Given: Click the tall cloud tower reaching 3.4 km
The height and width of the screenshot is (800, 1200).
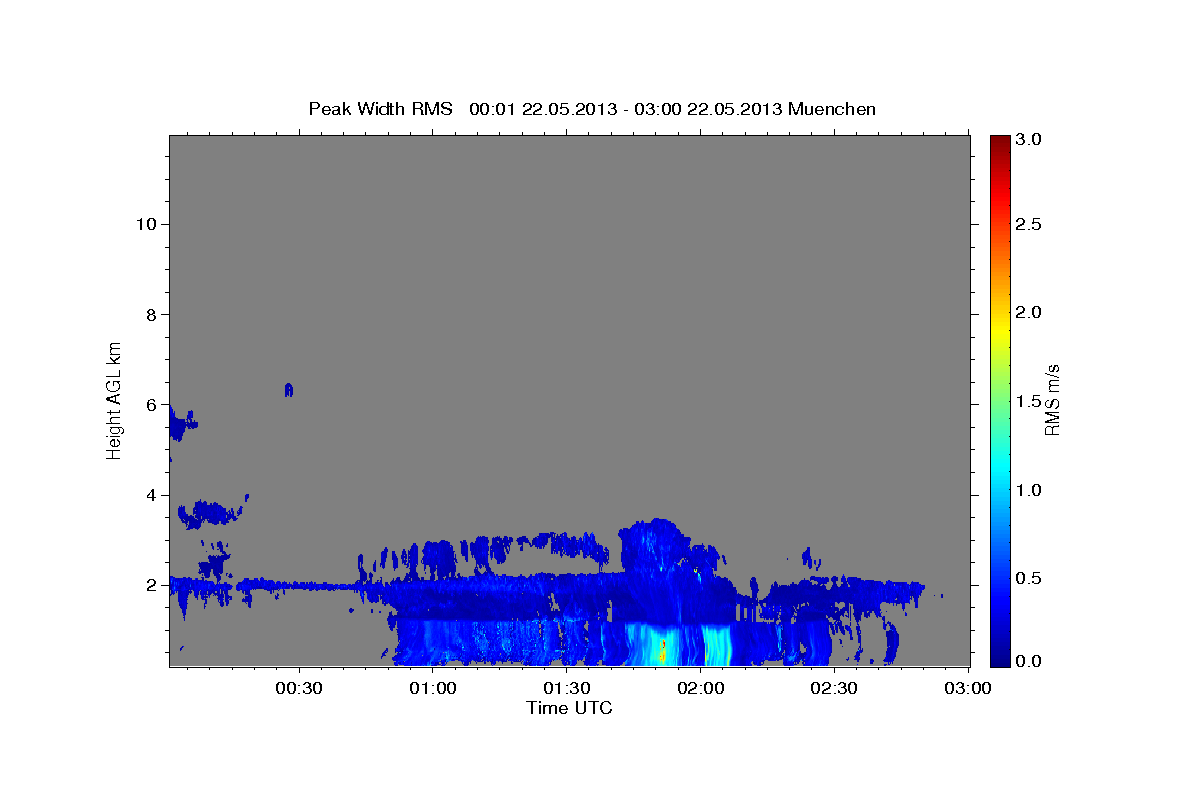Looking at the screenshot, I should click(654, 545).
